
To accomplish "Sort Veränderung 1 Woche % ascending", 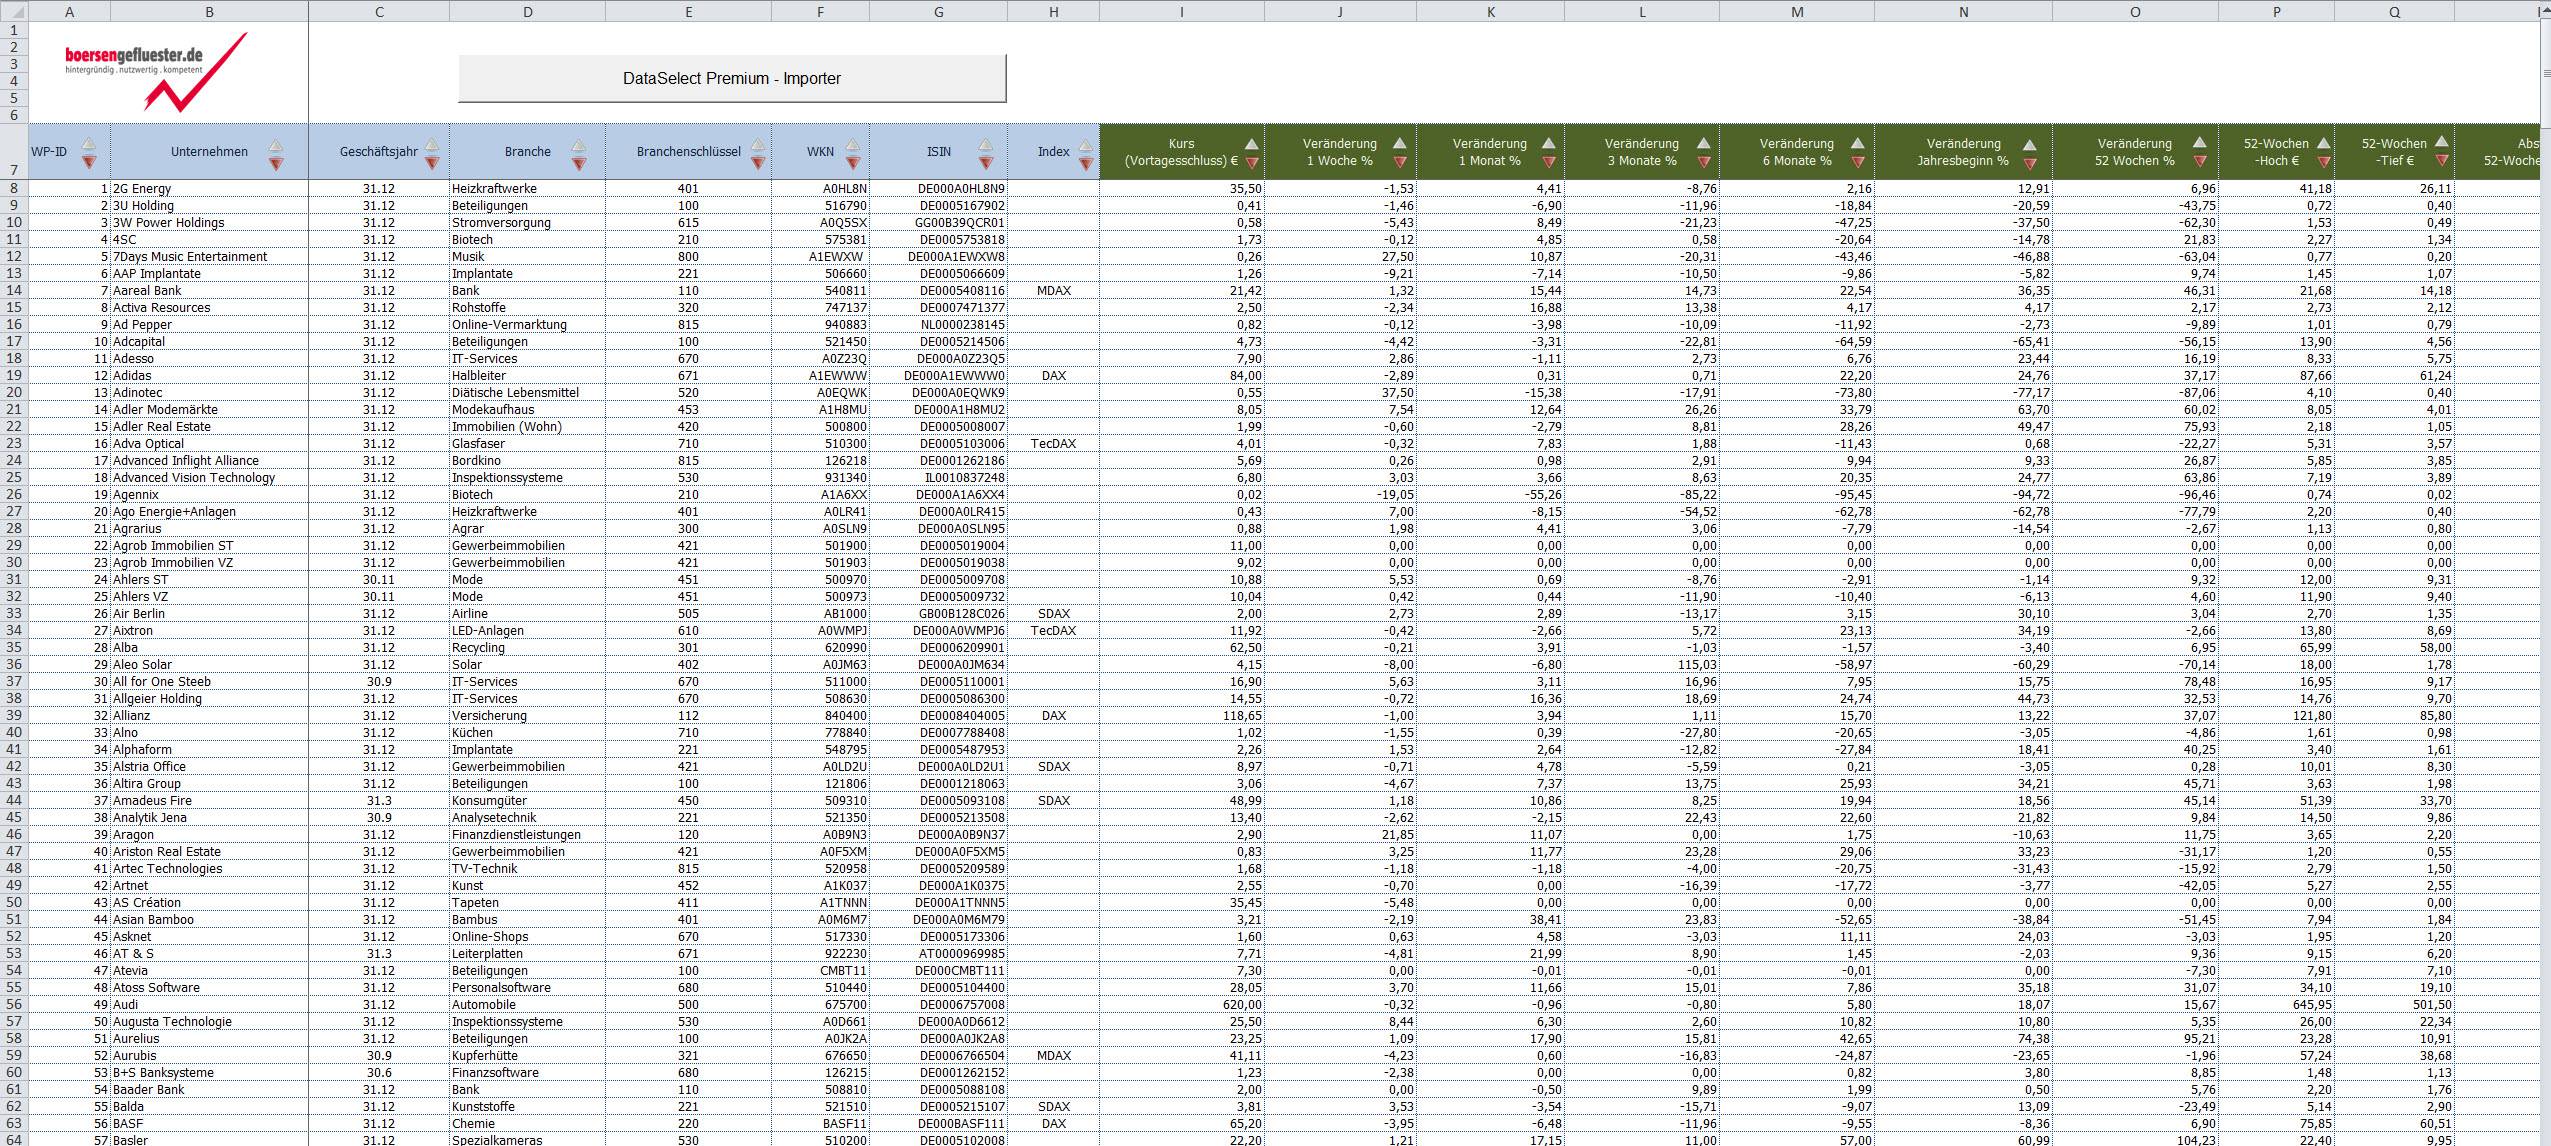I will (1400, 143).
